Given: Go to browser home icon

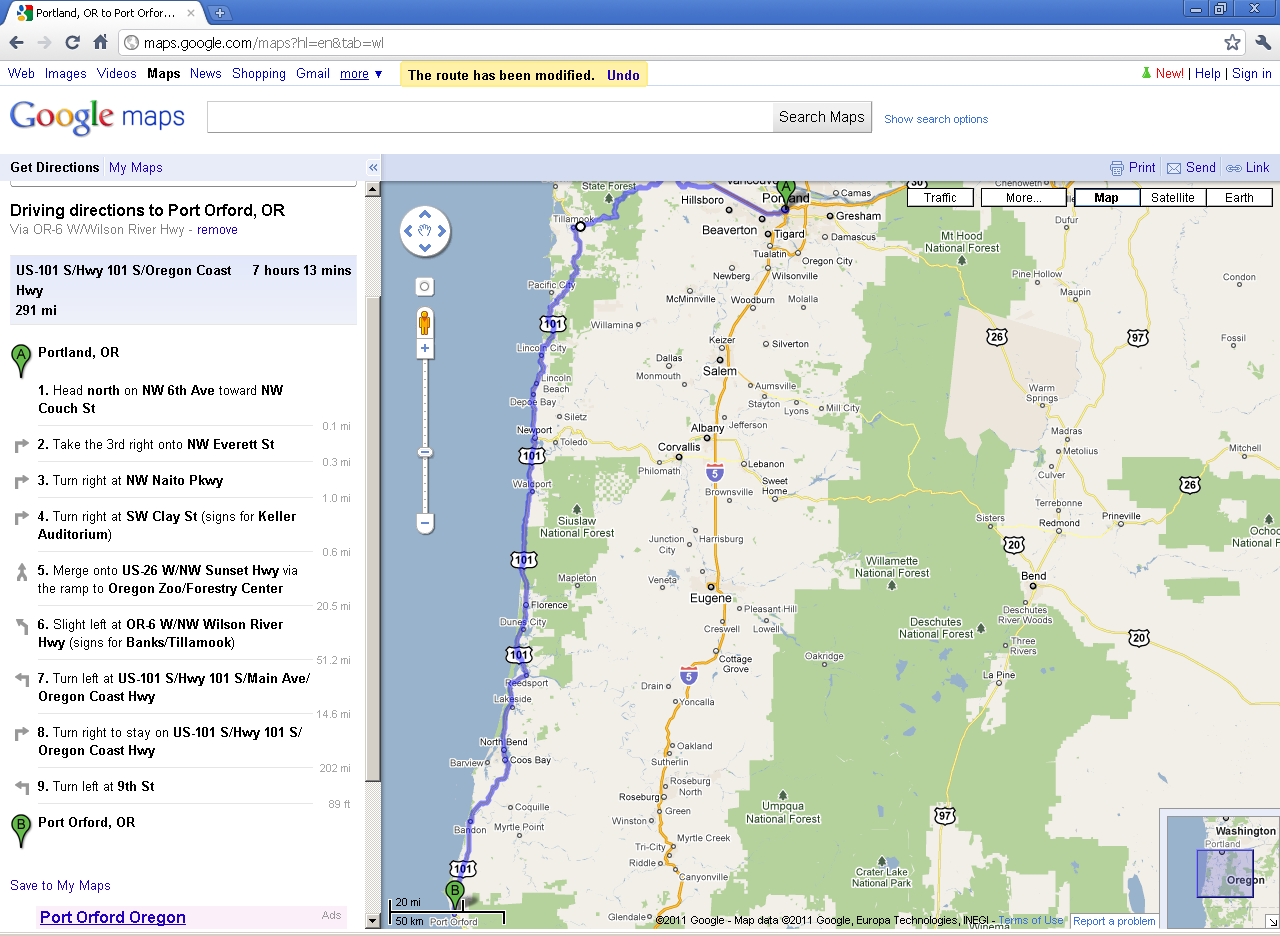Looking at the screenshot, I should pyautogui.click(x=100, y=42).
